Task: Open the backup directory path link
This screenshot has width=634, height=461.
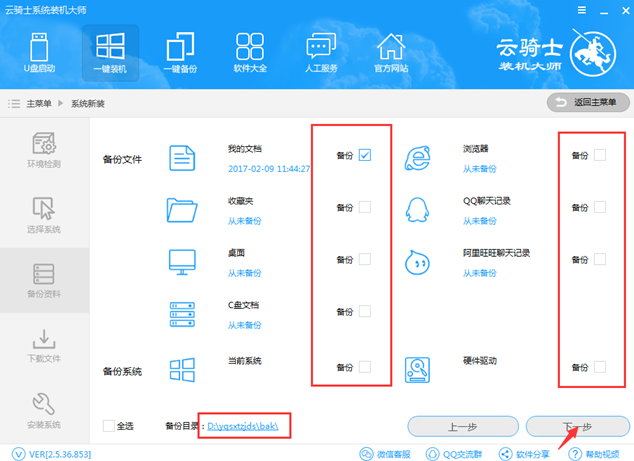Action: pos(243,426)
